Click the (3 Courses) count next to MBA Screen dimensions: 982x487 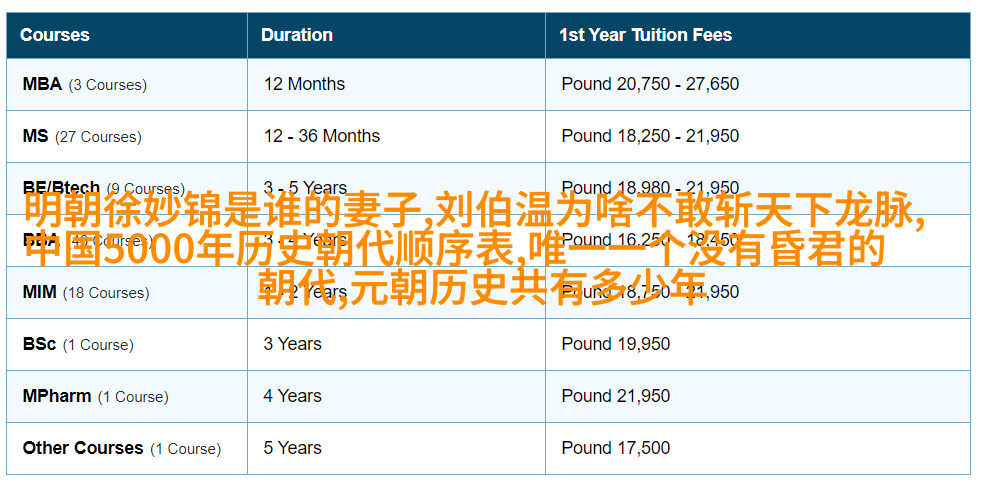pos(108,85)
